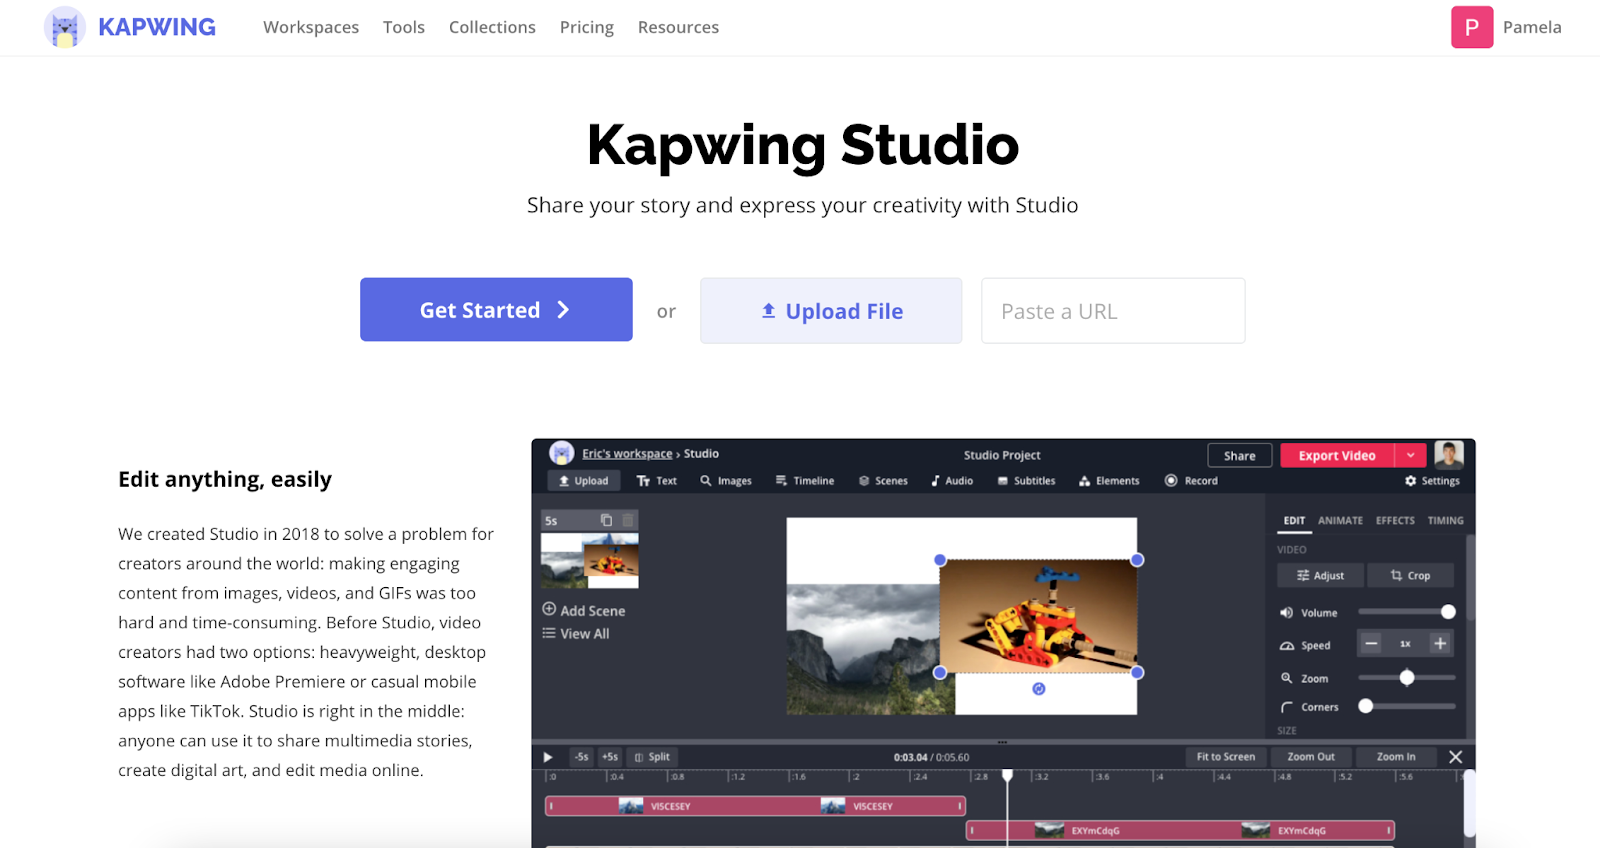Click the Kapwing cat logo in the header
This screenshot has height=848, width=1600.
[x=65, y=27]
